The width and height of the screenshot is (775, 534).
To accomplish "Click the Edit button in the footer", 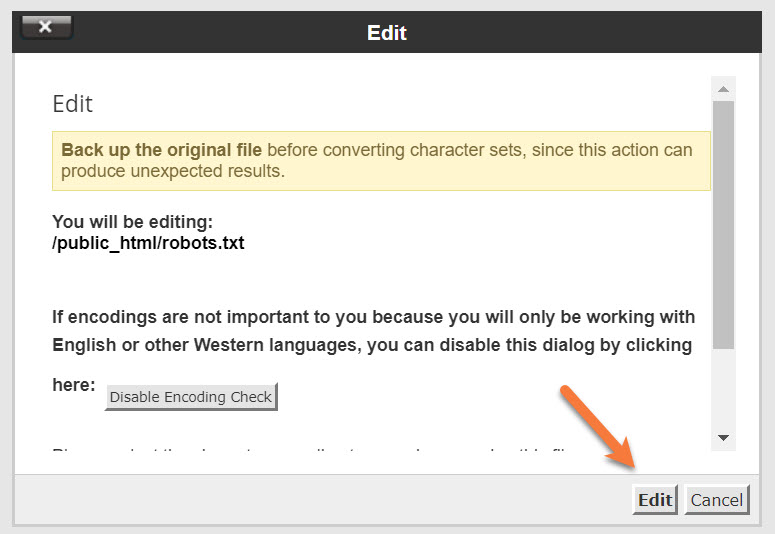I will point(655,500).
